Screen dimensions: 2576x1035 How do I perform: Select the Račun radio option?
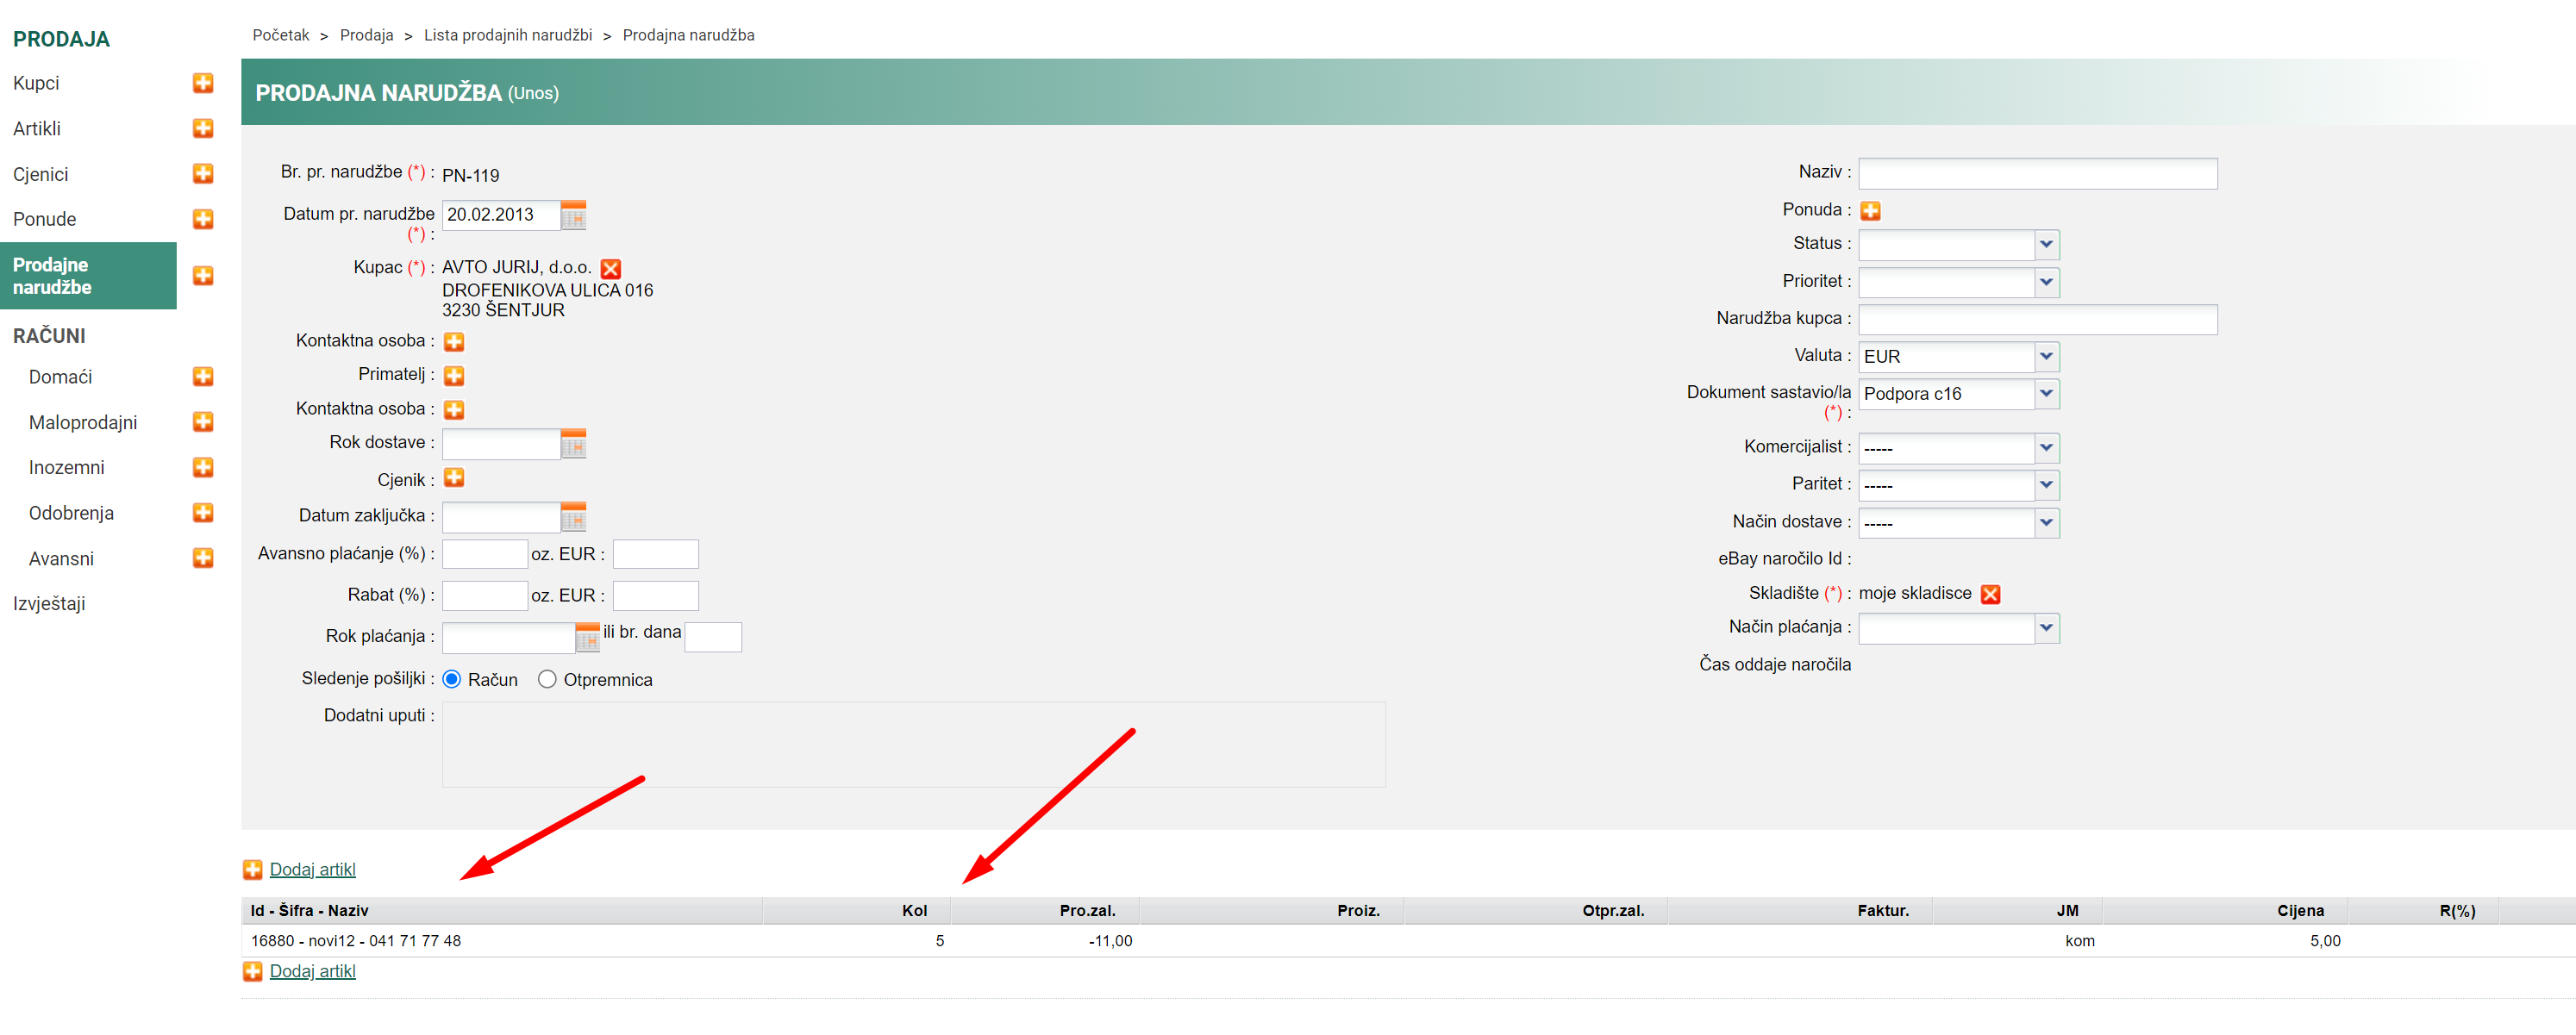pos(452,680)
